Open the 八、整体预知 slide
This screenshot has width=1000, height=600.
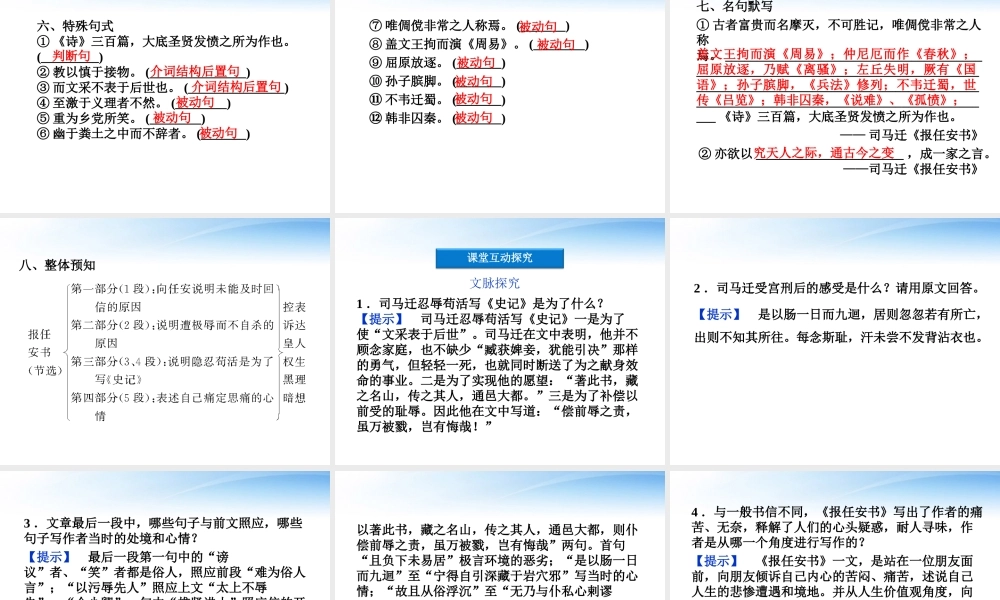pos(165,341)
